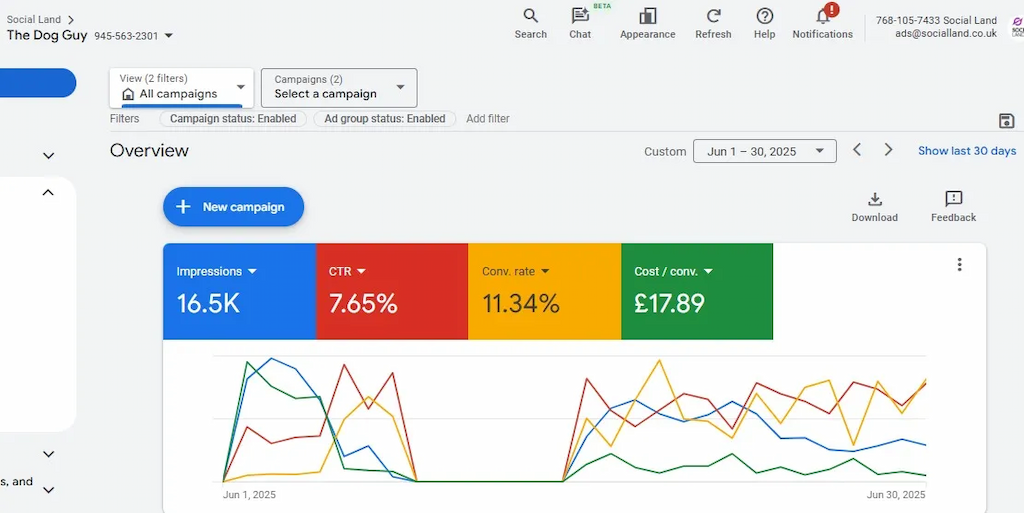Click the Feedback icon
The width and height of the screenshot is (1024, 513).
tap(953, 199)
